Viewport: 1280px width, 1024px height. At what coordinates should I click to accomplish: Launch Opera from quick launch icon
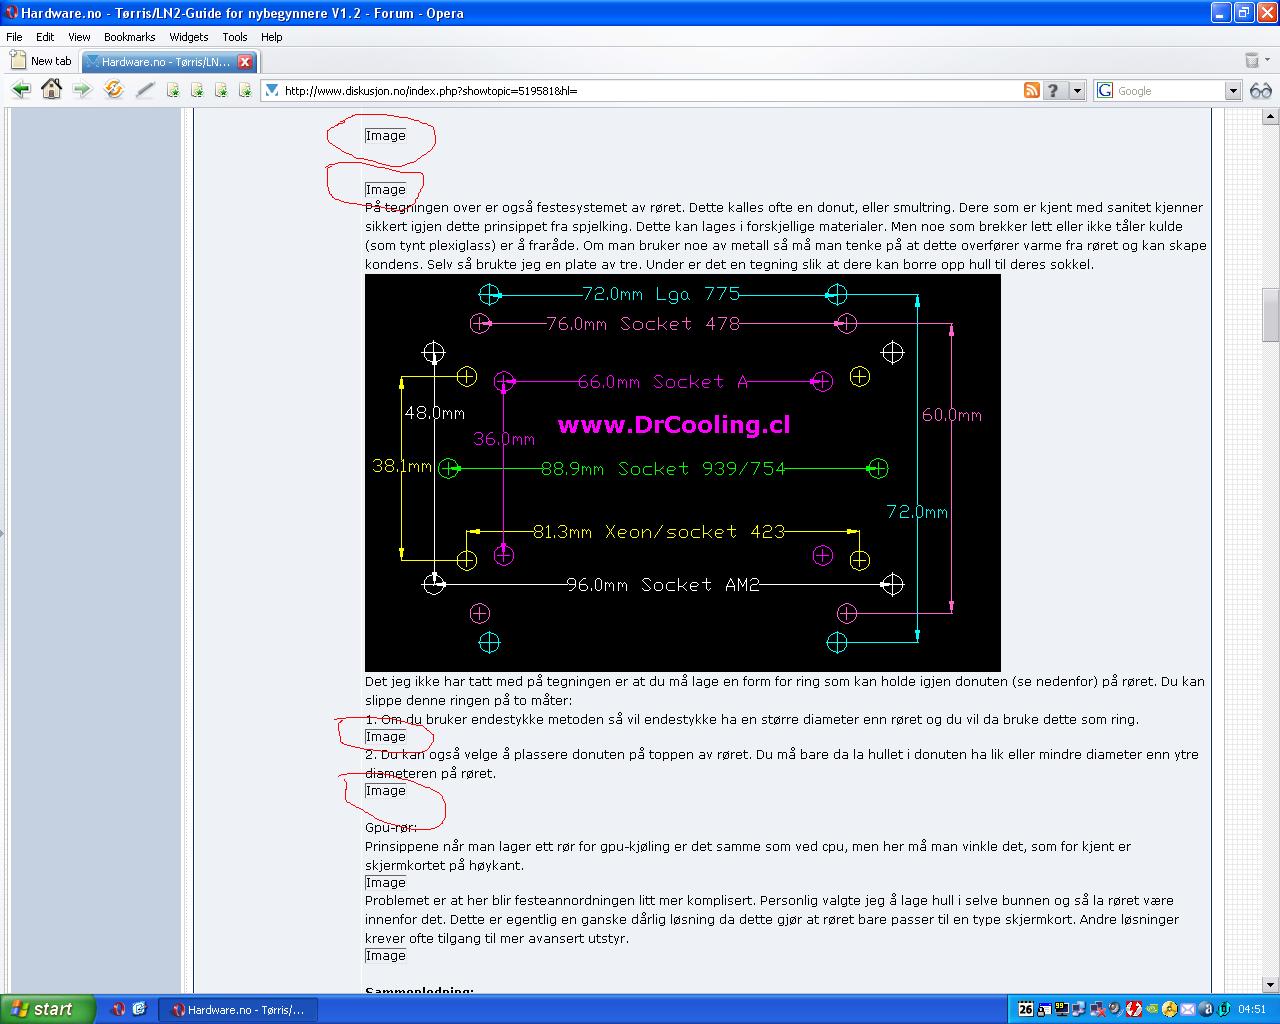tap(118, 1009)
